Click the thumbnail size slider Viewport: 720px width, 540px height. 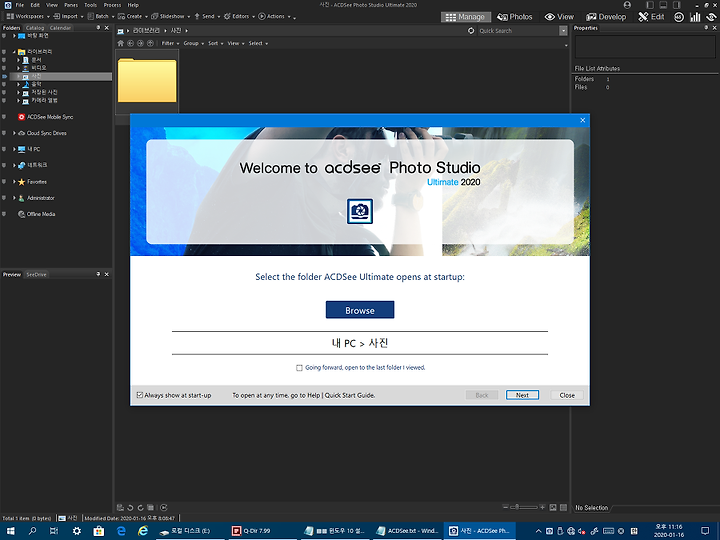524,507
